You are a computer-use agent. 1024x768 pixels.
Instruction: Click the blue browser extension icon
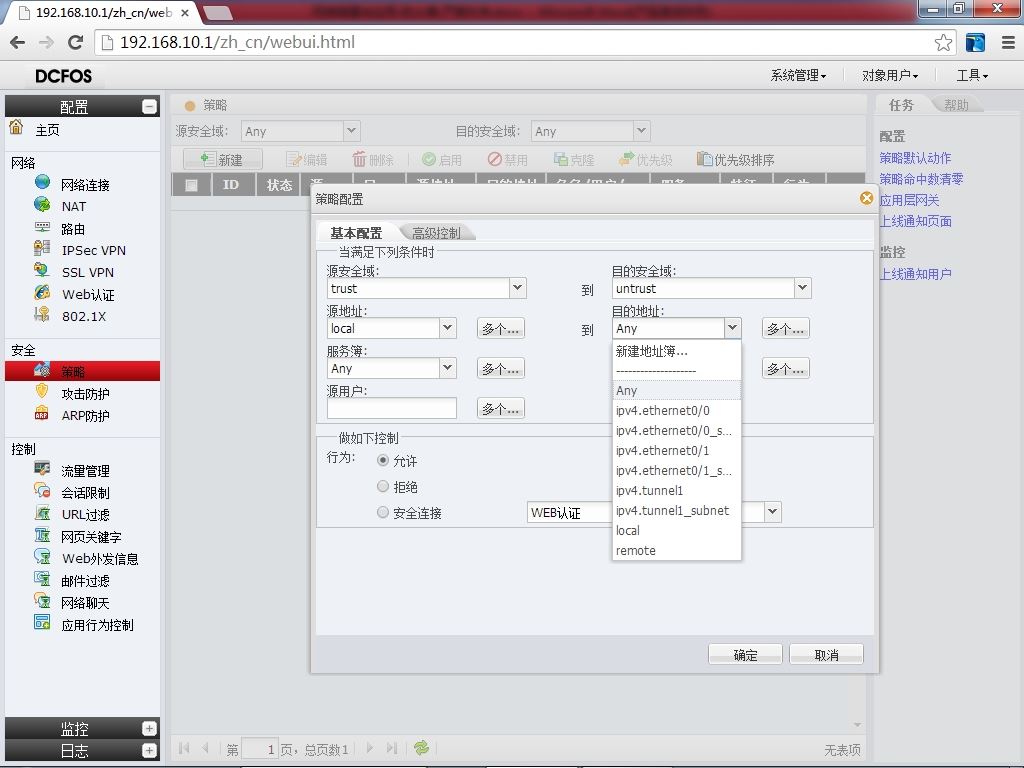tap(975, 42)
